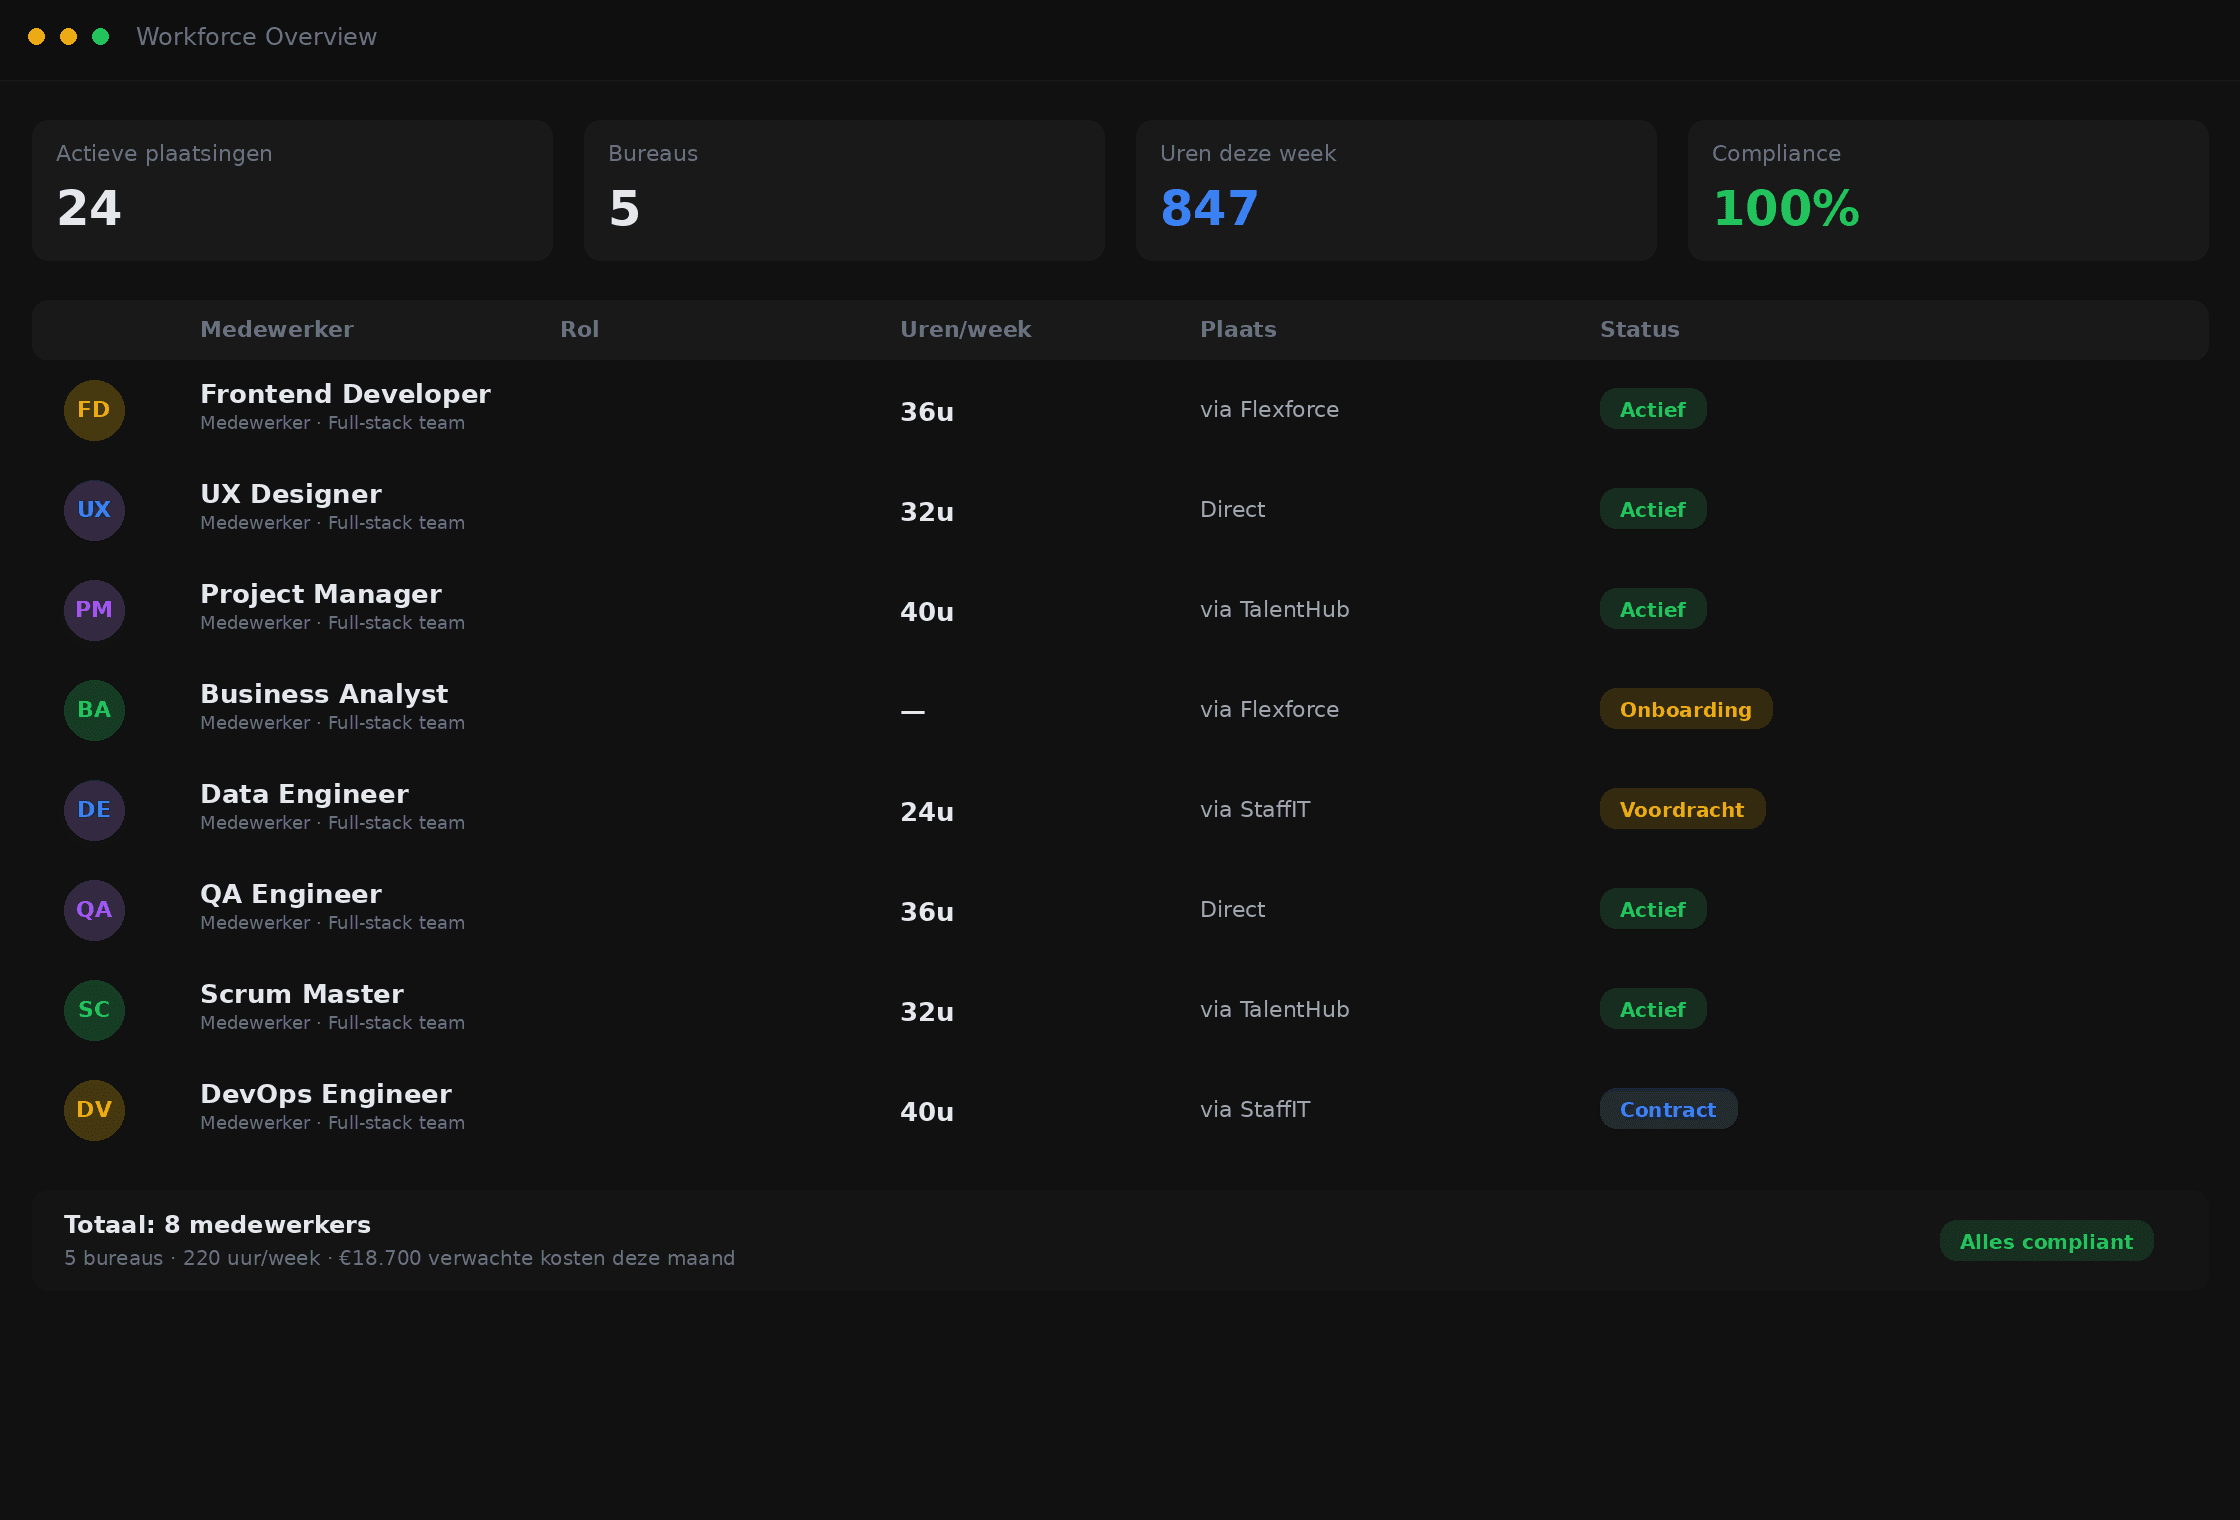
Task: Click via TalentHub in Scrum Master row
Action: pos(1274,1009)
